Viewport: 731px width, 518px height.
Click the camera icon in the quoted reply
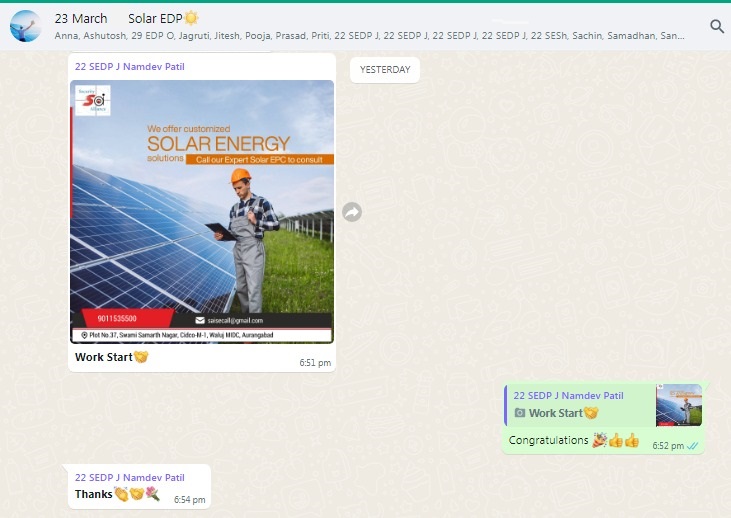pos(519,413)
